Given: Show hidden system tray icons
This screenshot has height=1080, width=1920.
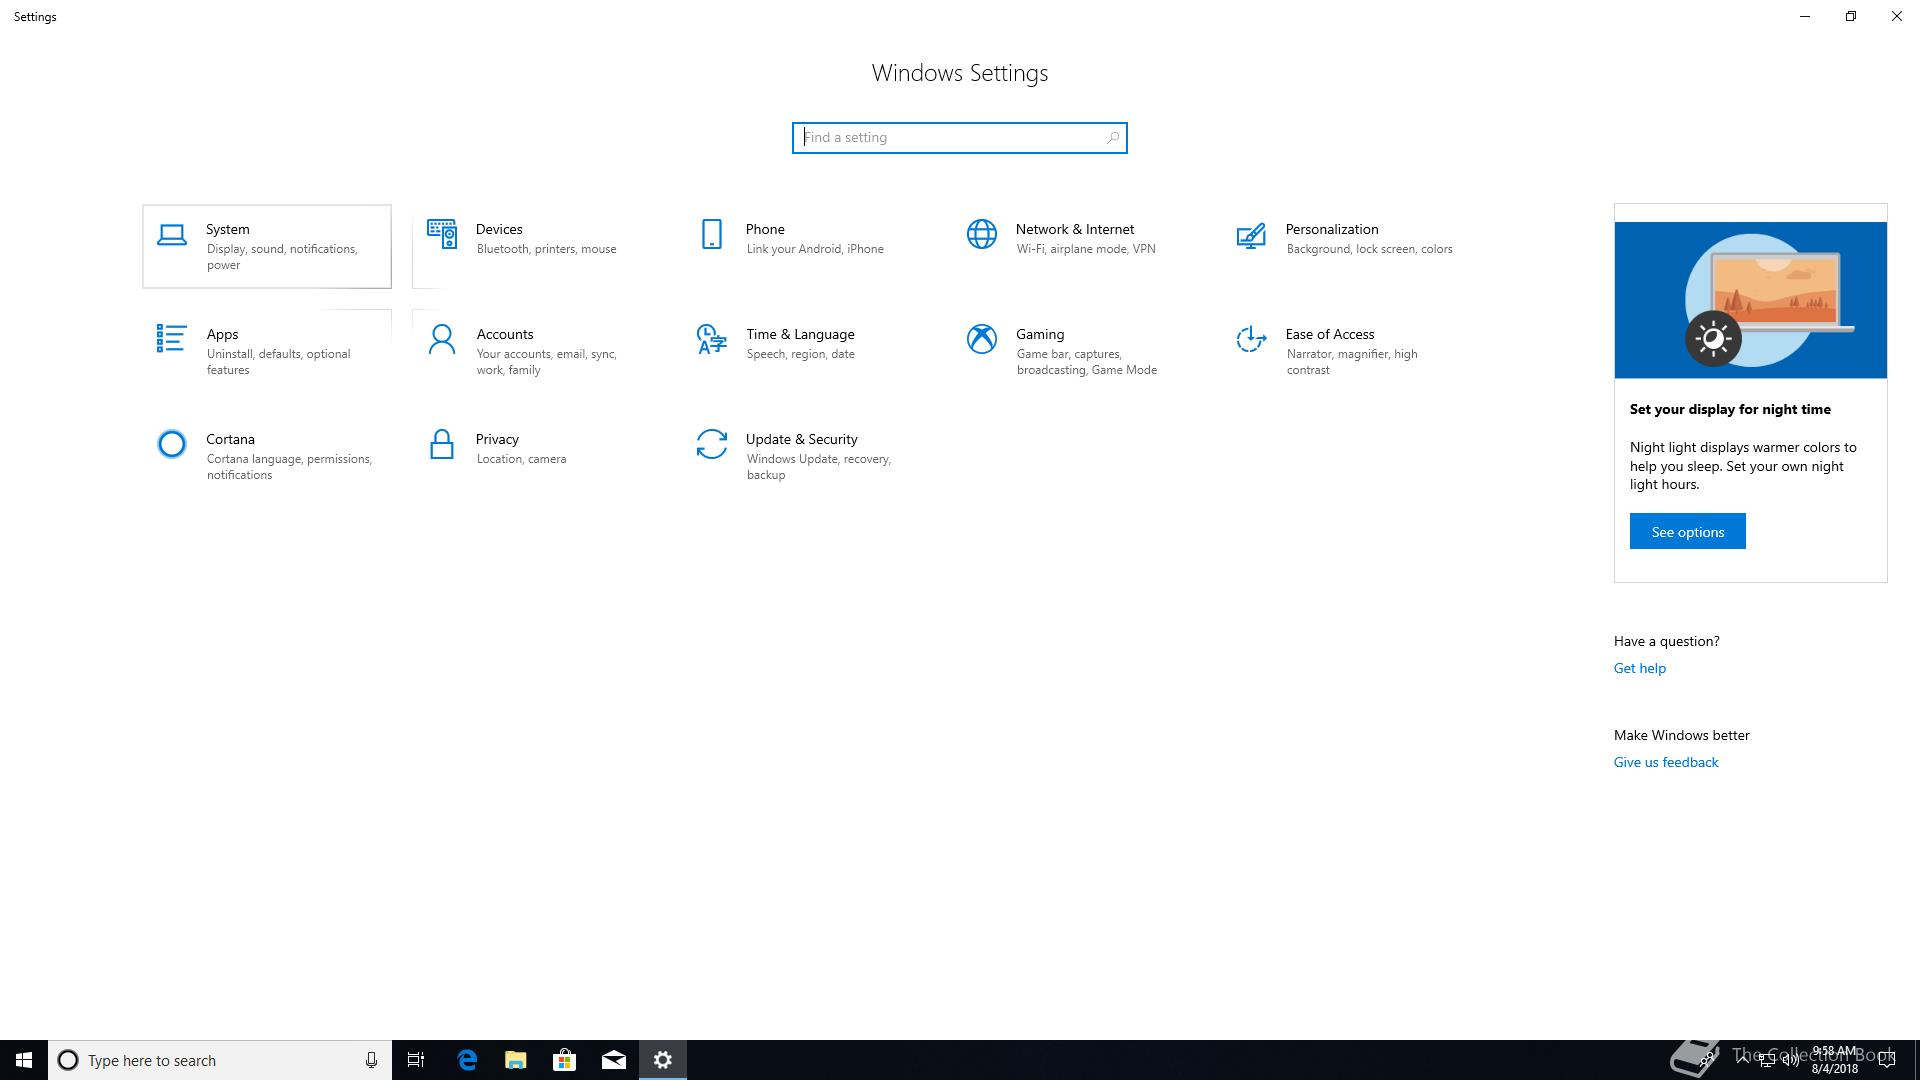Looking at the screenshot, I should [x=1743, y=1059].
